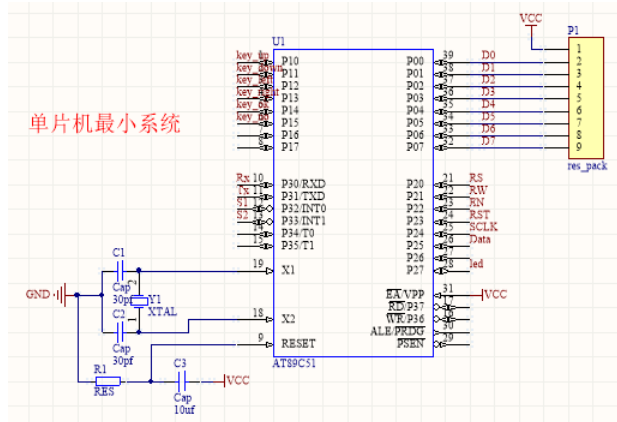
Task: Select the P35/T1 pin label
Action: click(x=297, y=245)
